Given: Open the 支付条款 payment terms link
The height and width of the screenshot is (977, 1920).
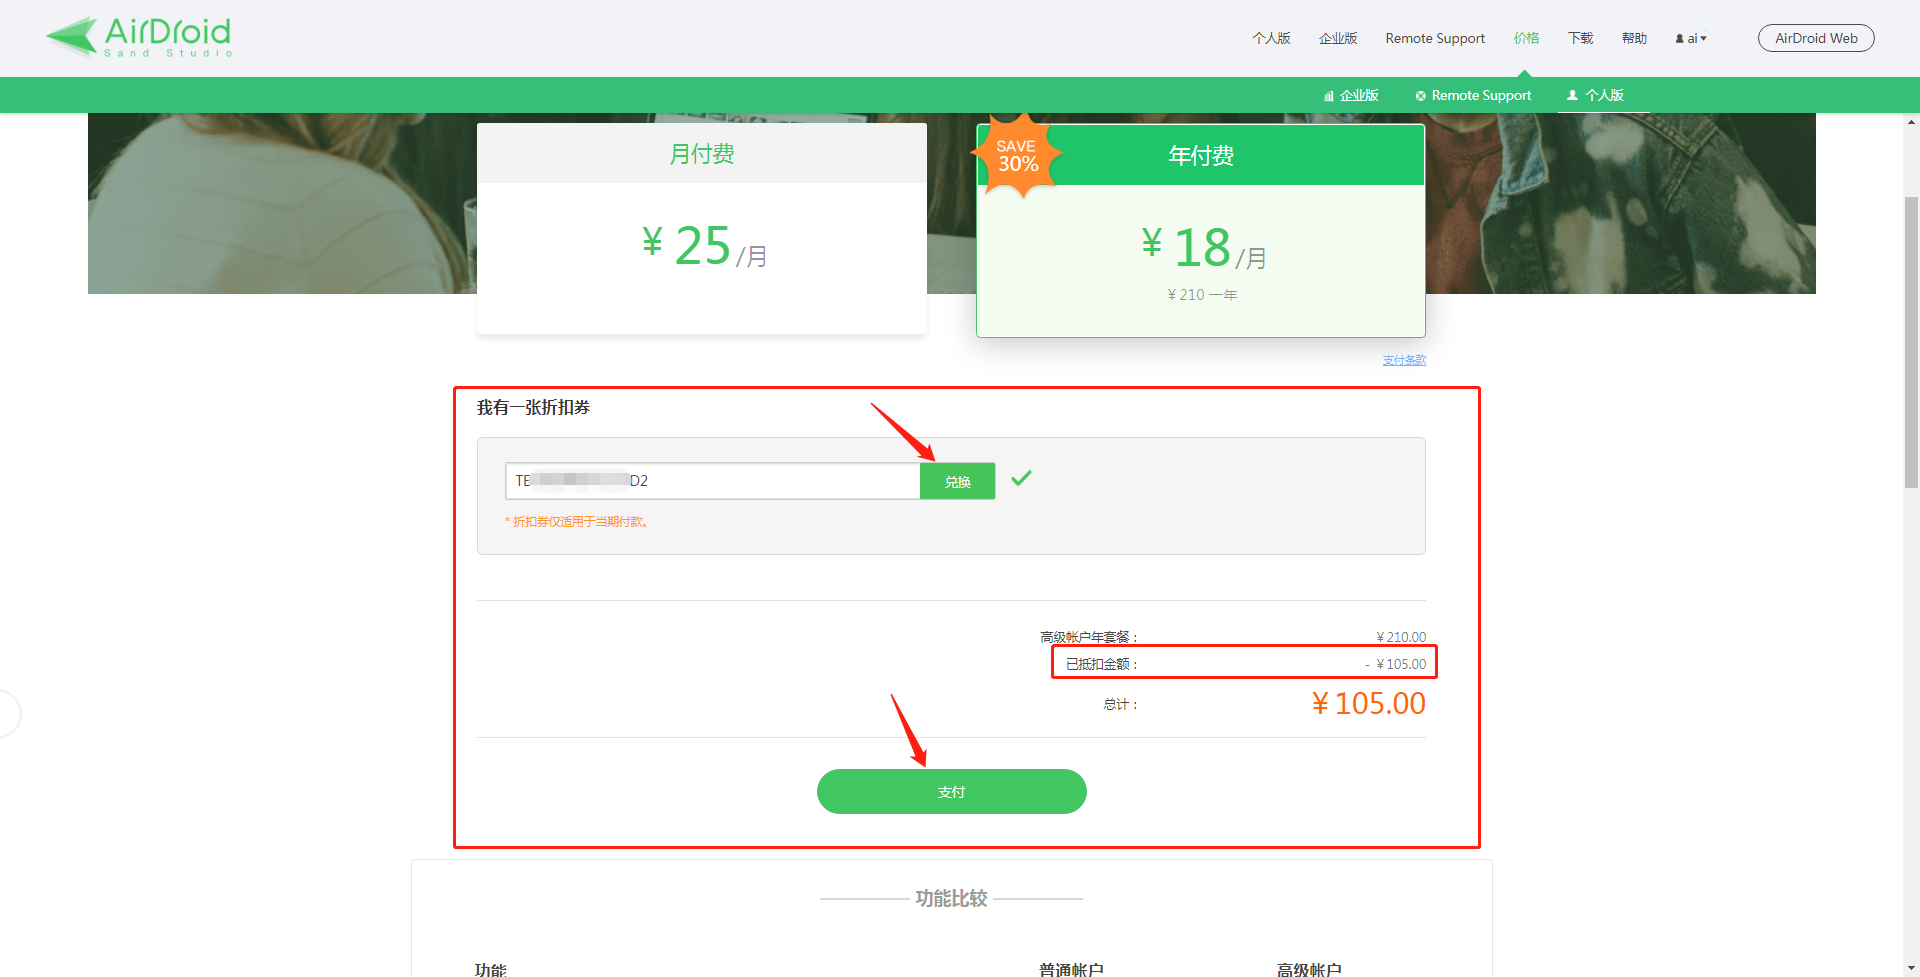Looking at the screenshot, I should click(x=1404, y=360).
